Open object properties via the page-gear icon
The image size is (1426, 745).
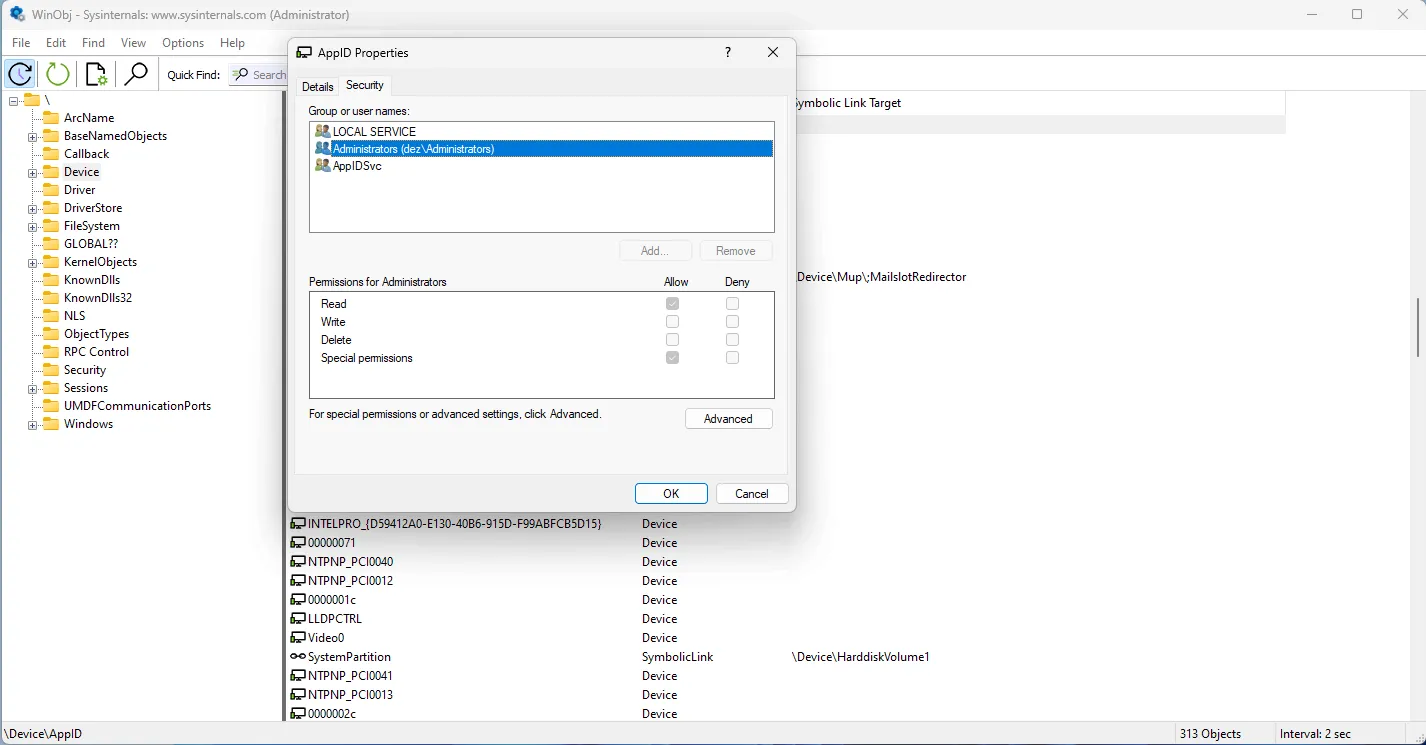[x=96, y=74]
